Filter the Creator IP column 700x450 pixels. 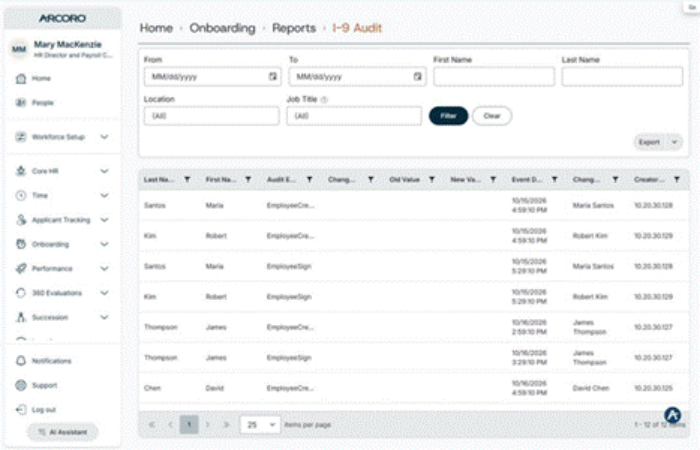pyautogui.click(x=677, y=179)
